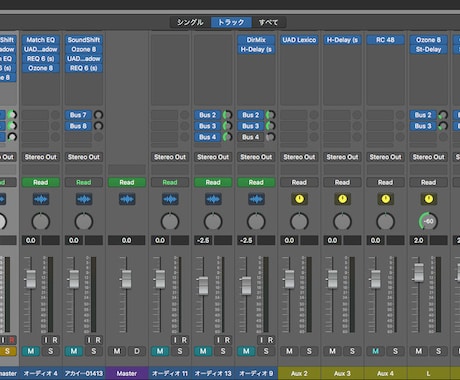
Task: Click the yellow aux icon on Aux 3
Action: coord(342,199)
